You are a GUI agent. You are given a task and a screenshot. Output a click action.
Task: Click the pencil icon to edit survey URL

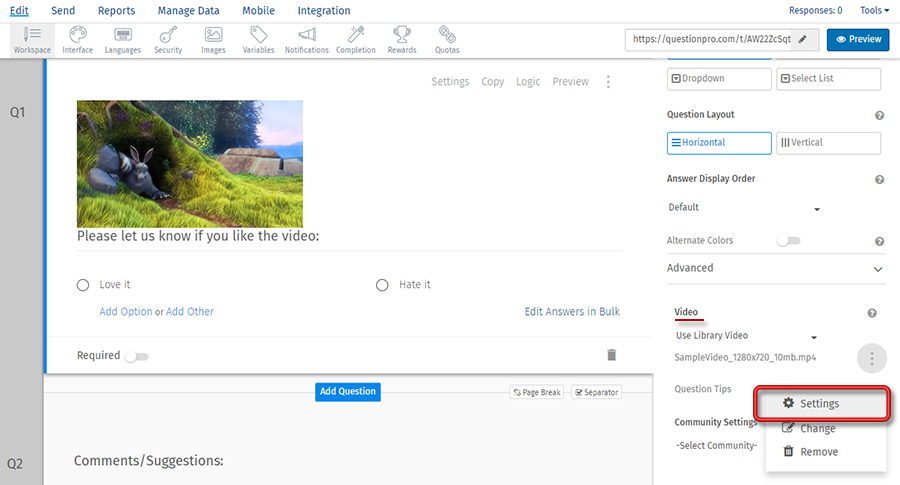tap(802, 39)
